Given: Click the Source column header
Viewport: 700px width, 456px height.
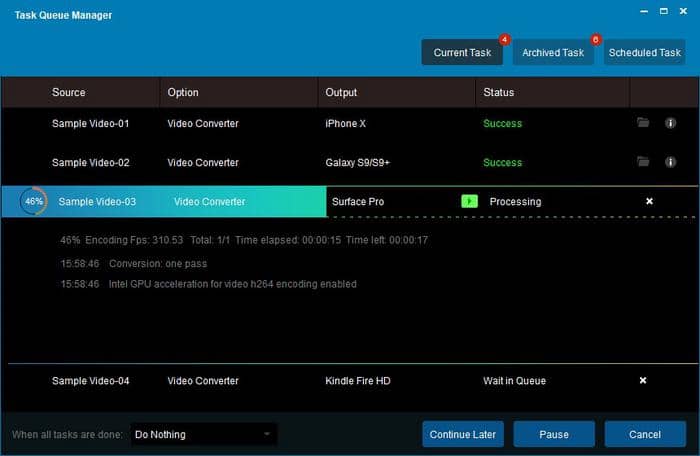Looking at the screenshot, I should coord(69,92).
